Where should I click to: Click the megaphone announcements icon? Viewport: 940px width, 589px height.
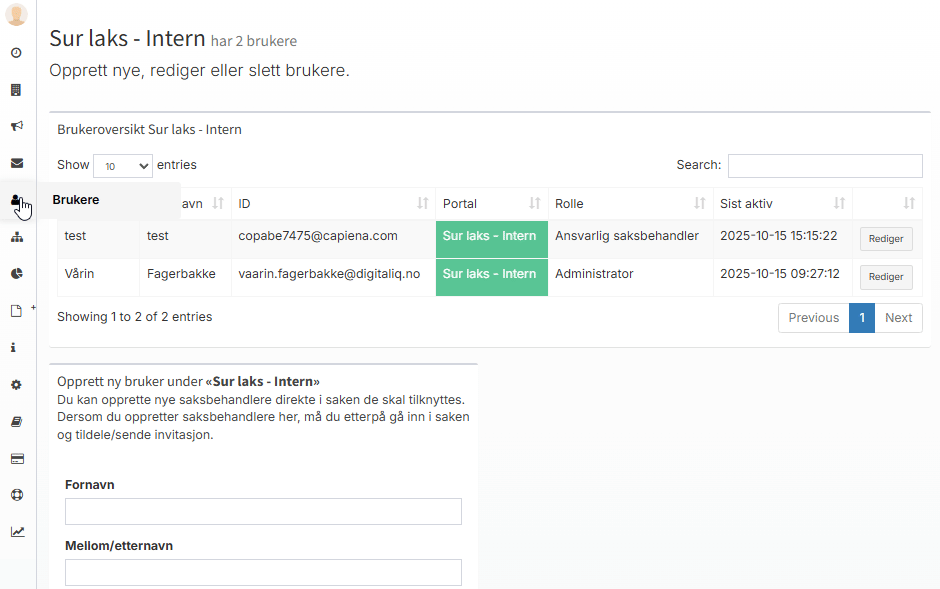[16, 126]
